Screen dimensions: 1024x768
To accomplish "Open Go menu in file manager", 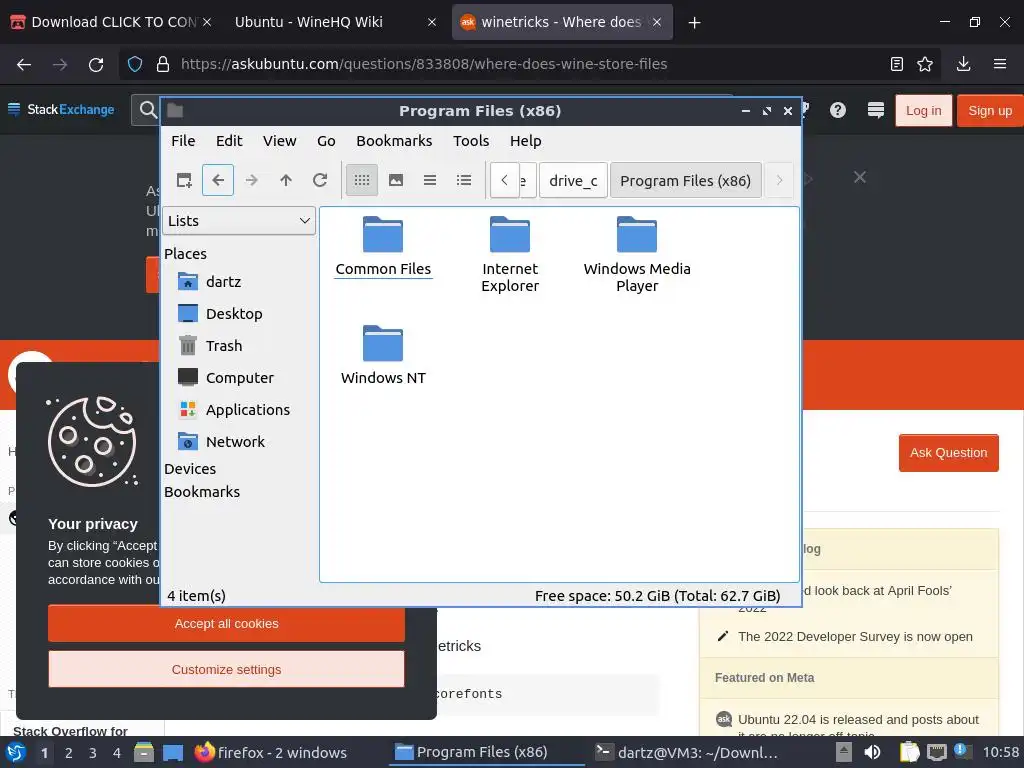I will click(326, 141).
